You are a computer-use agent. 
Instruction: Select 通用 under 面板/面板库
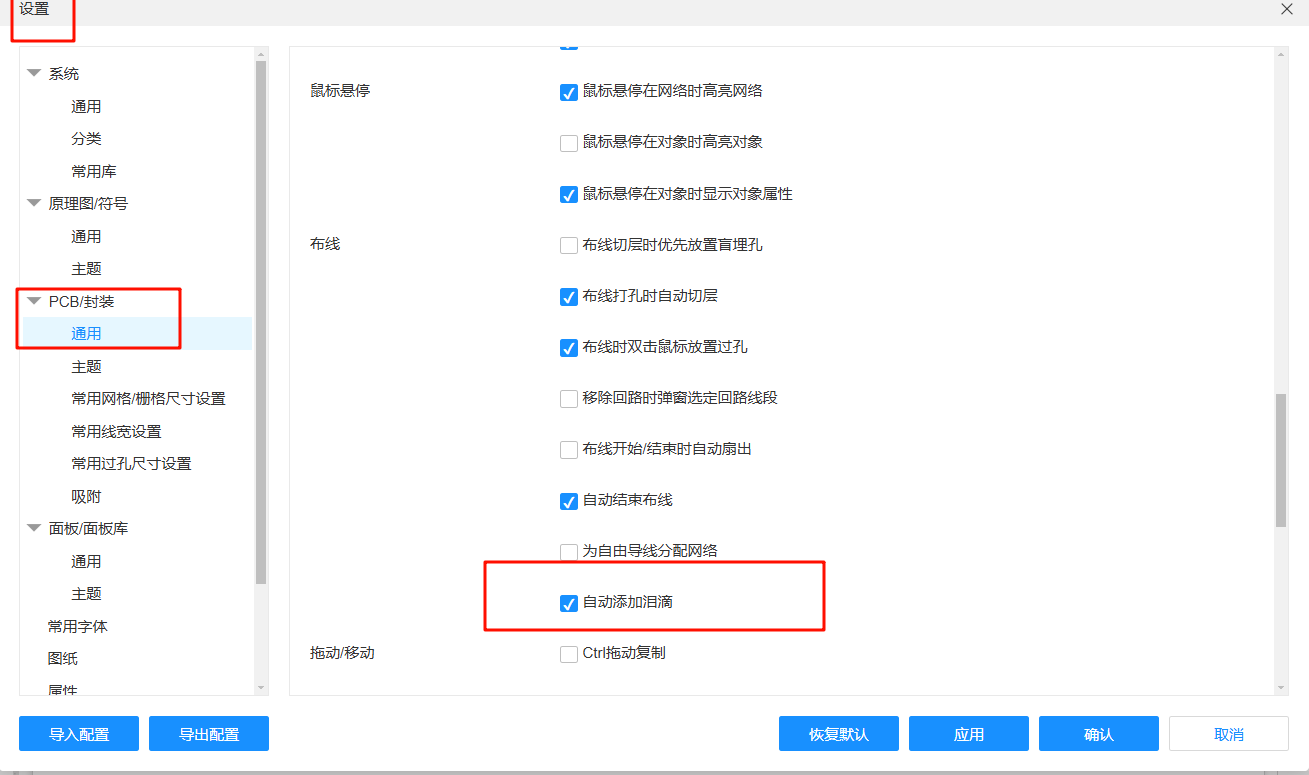(86, 561)
